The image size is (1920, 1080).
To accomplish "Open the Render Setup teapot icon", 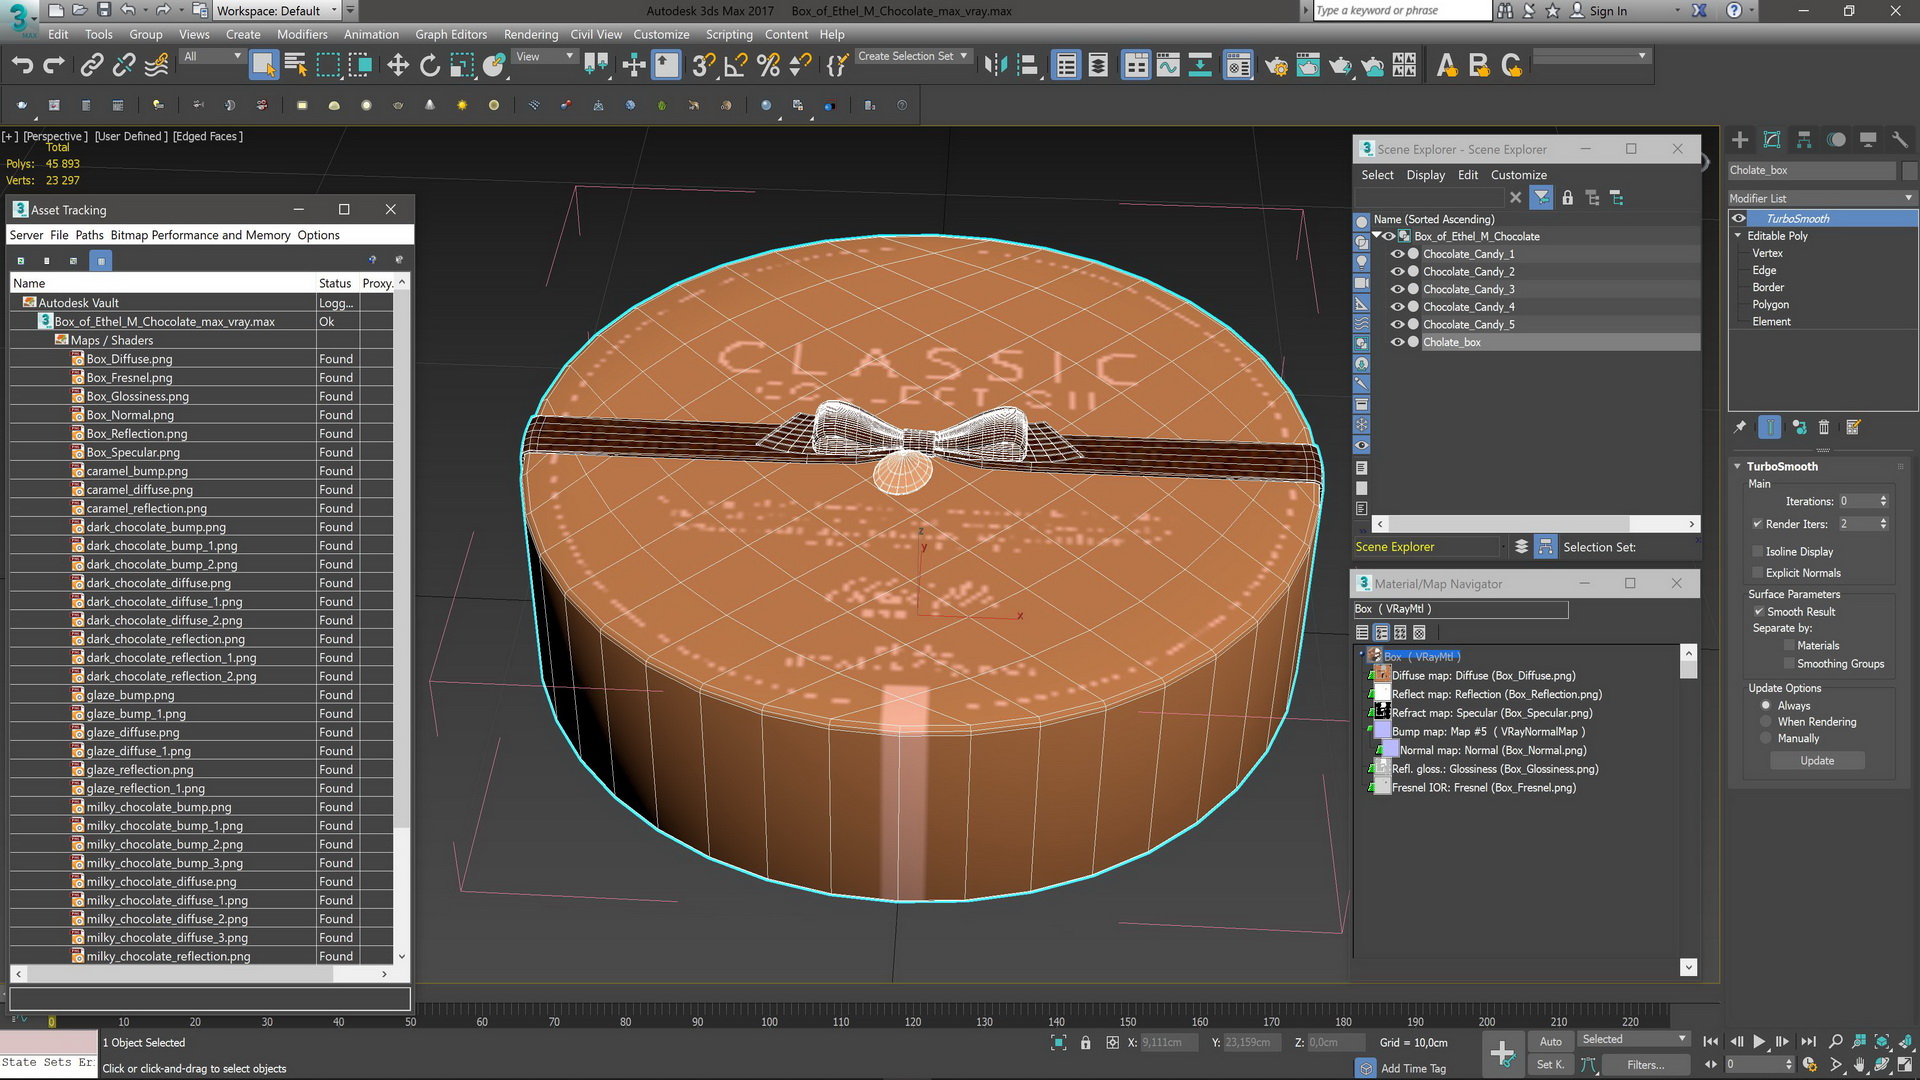I will [1276, 66].
